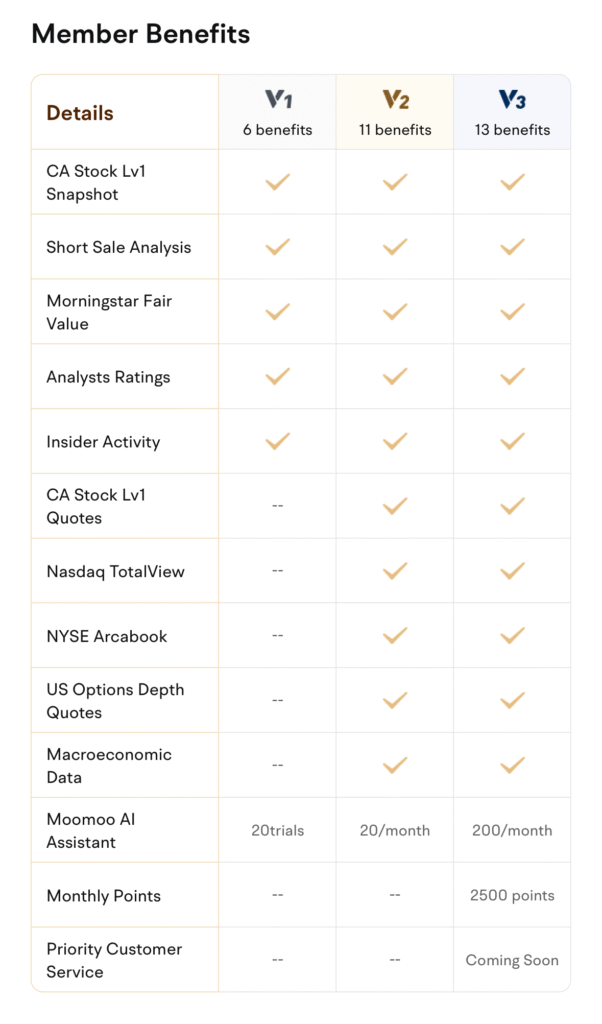
Task: Select the V2 tier badge icon
Action: [396, 99]
